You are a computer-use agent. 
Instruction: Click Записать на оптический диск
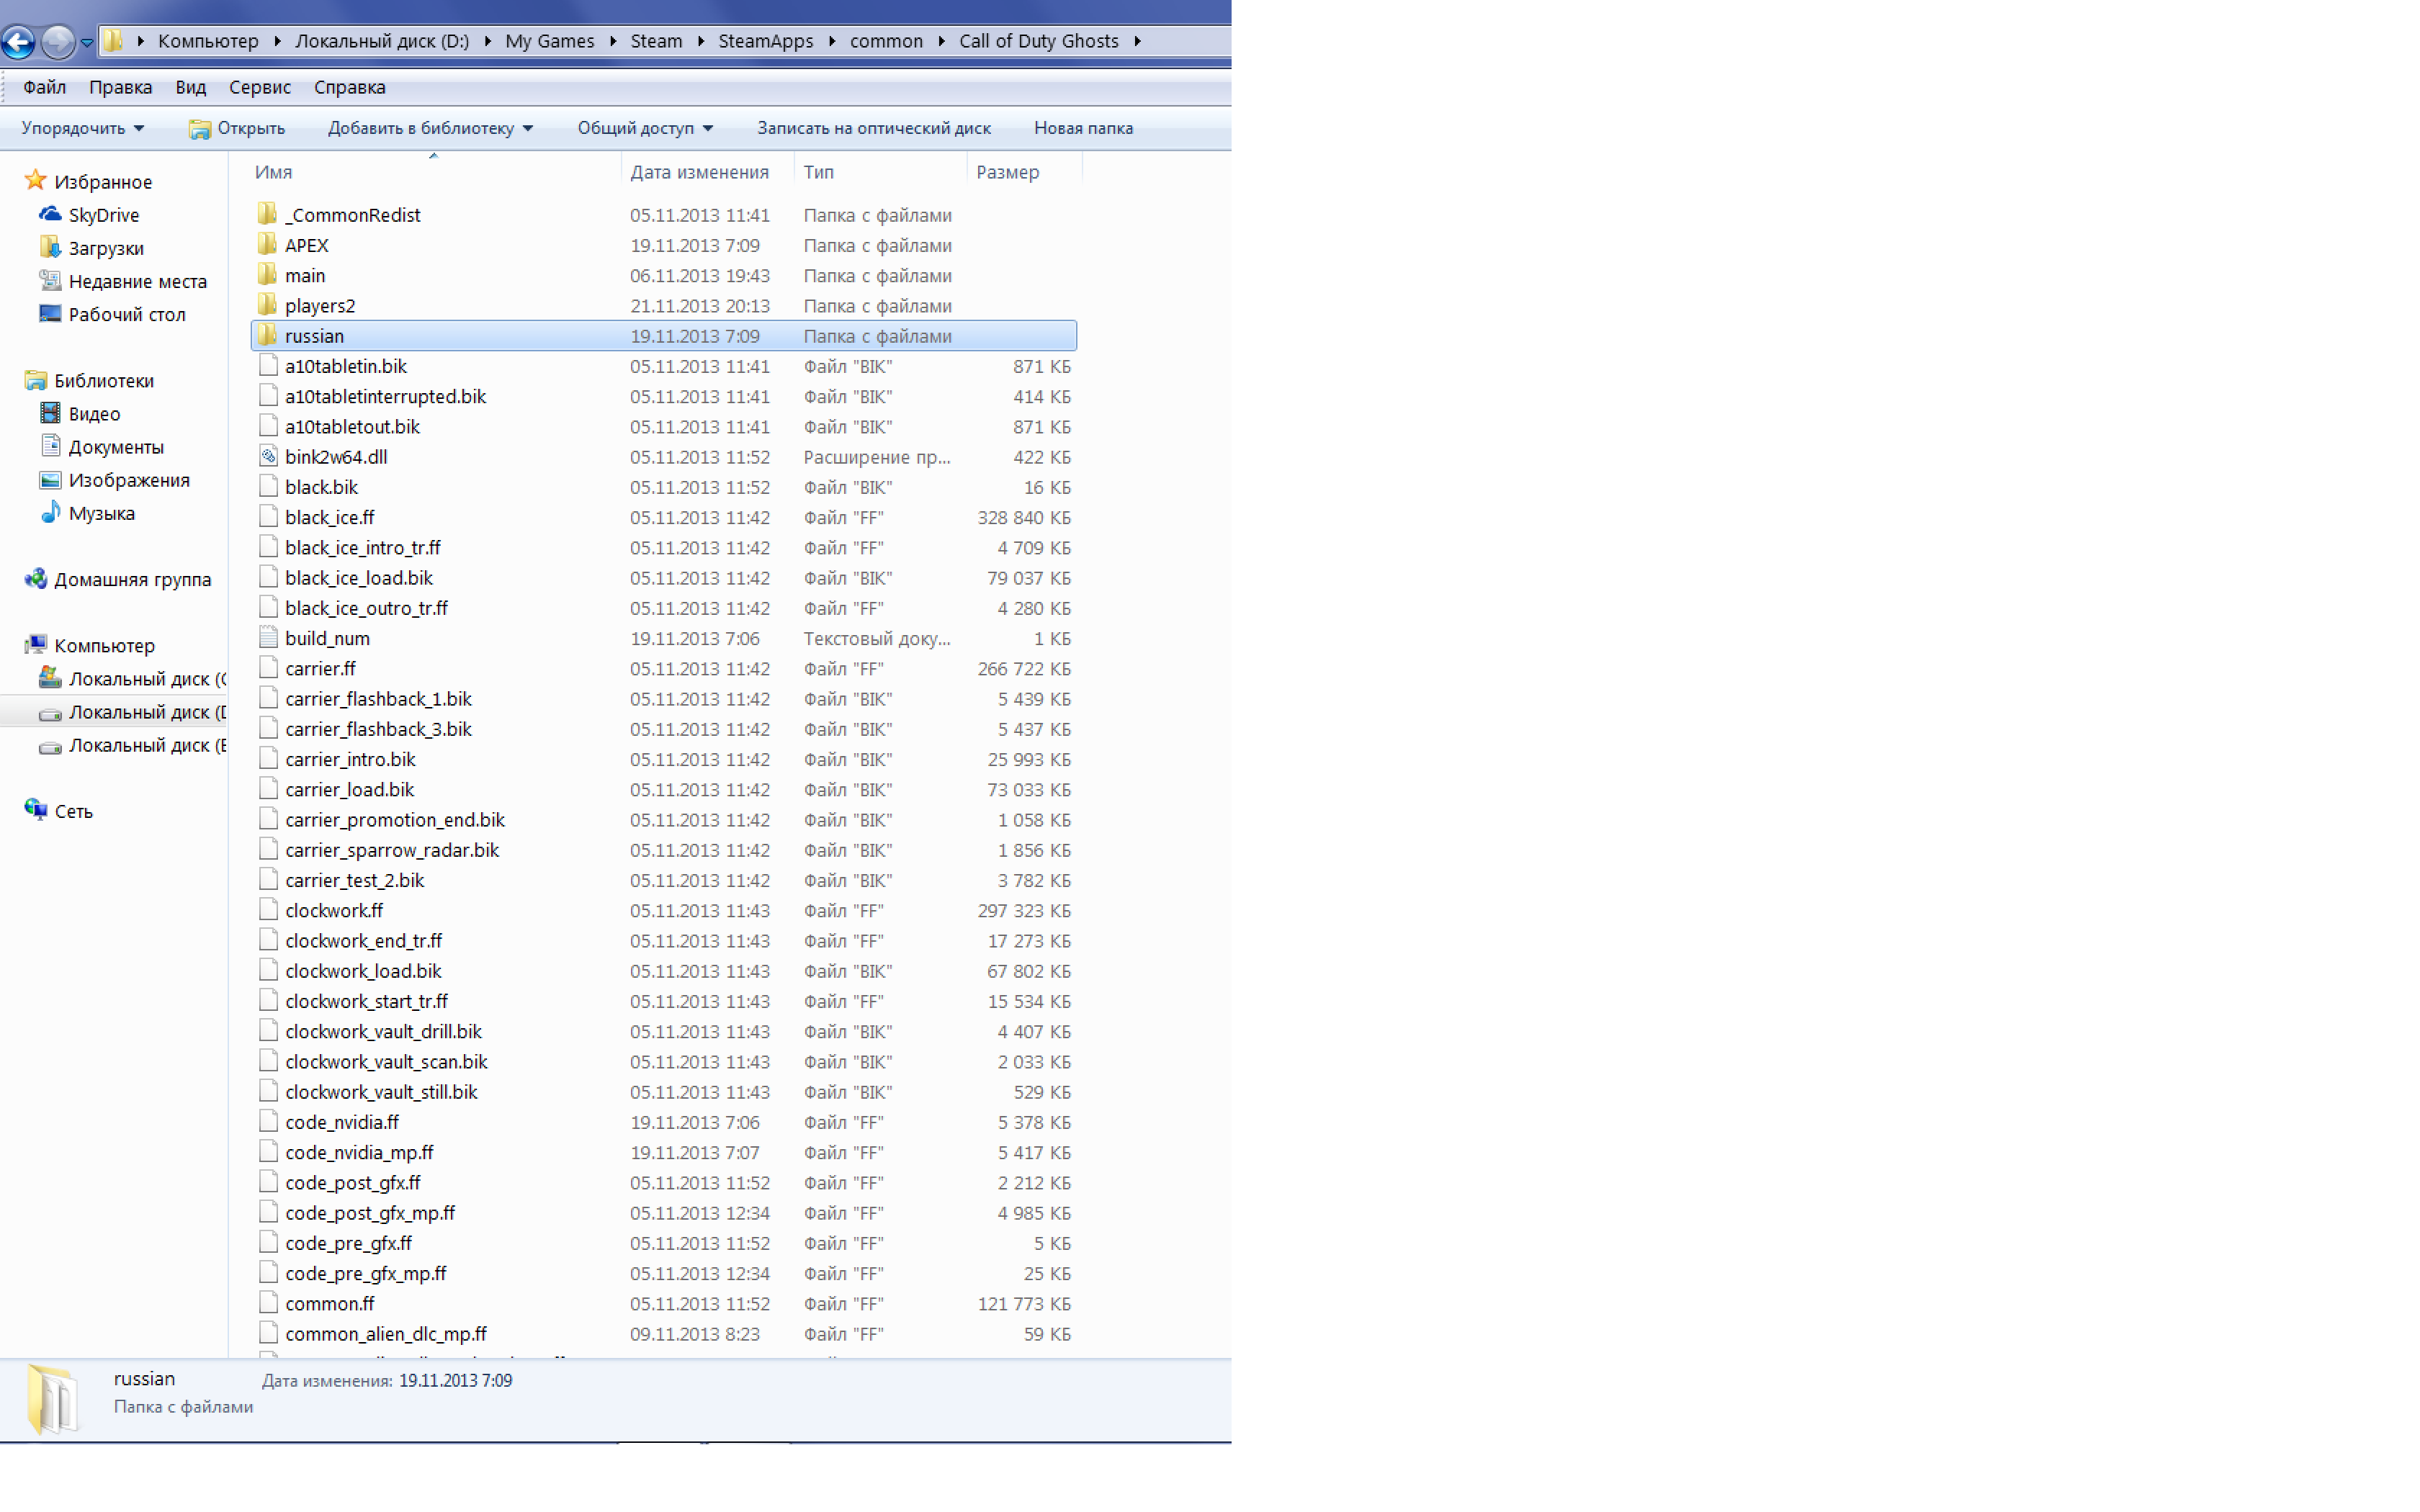[874, 128]
